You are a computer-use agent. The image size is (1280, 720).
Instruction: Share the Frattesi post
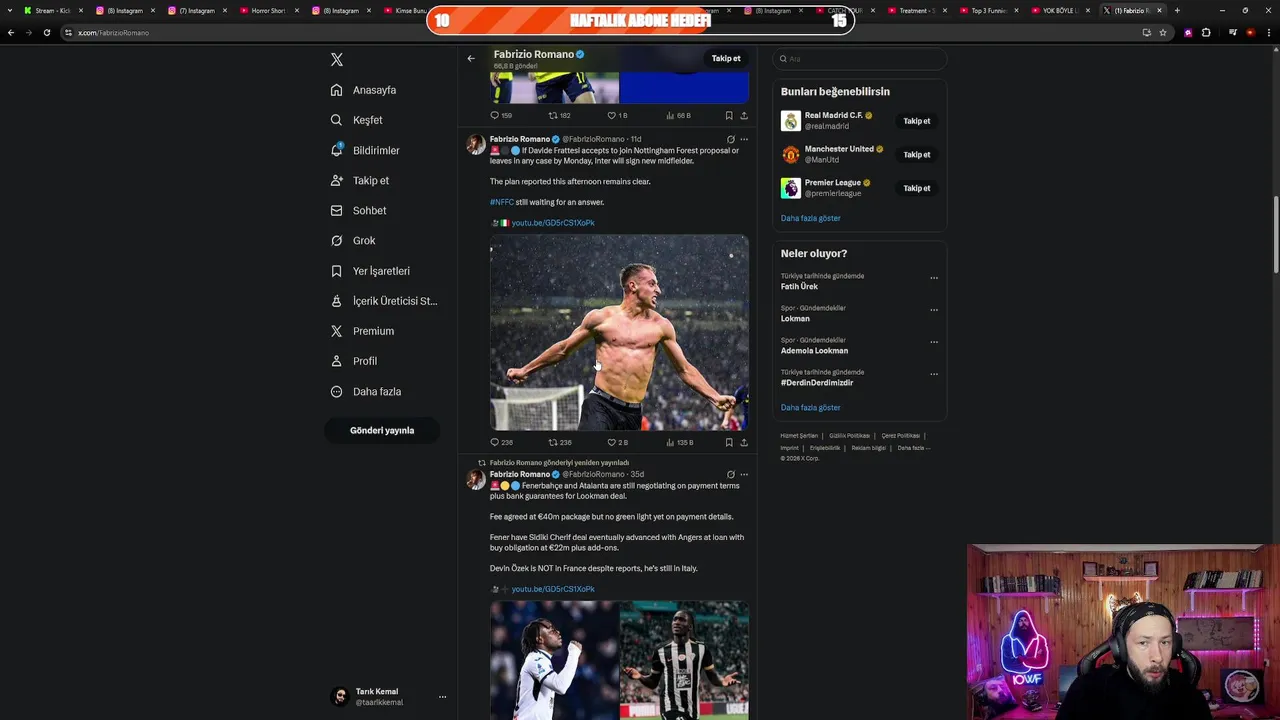(x=744, y=442)
